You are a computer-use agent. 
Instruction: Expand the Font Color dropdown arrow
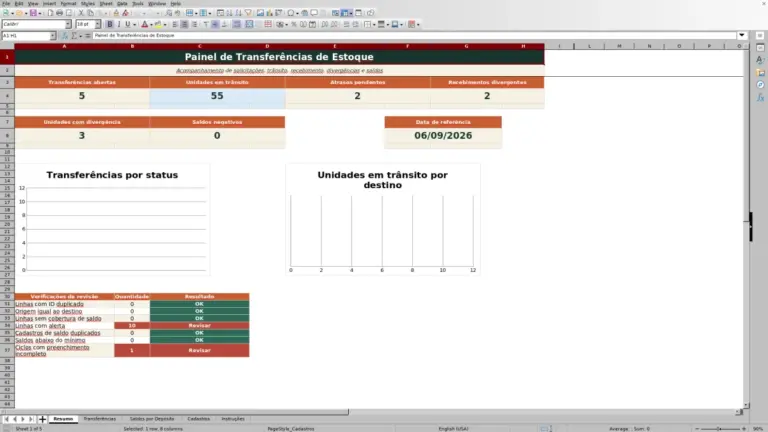coord(151,24)
